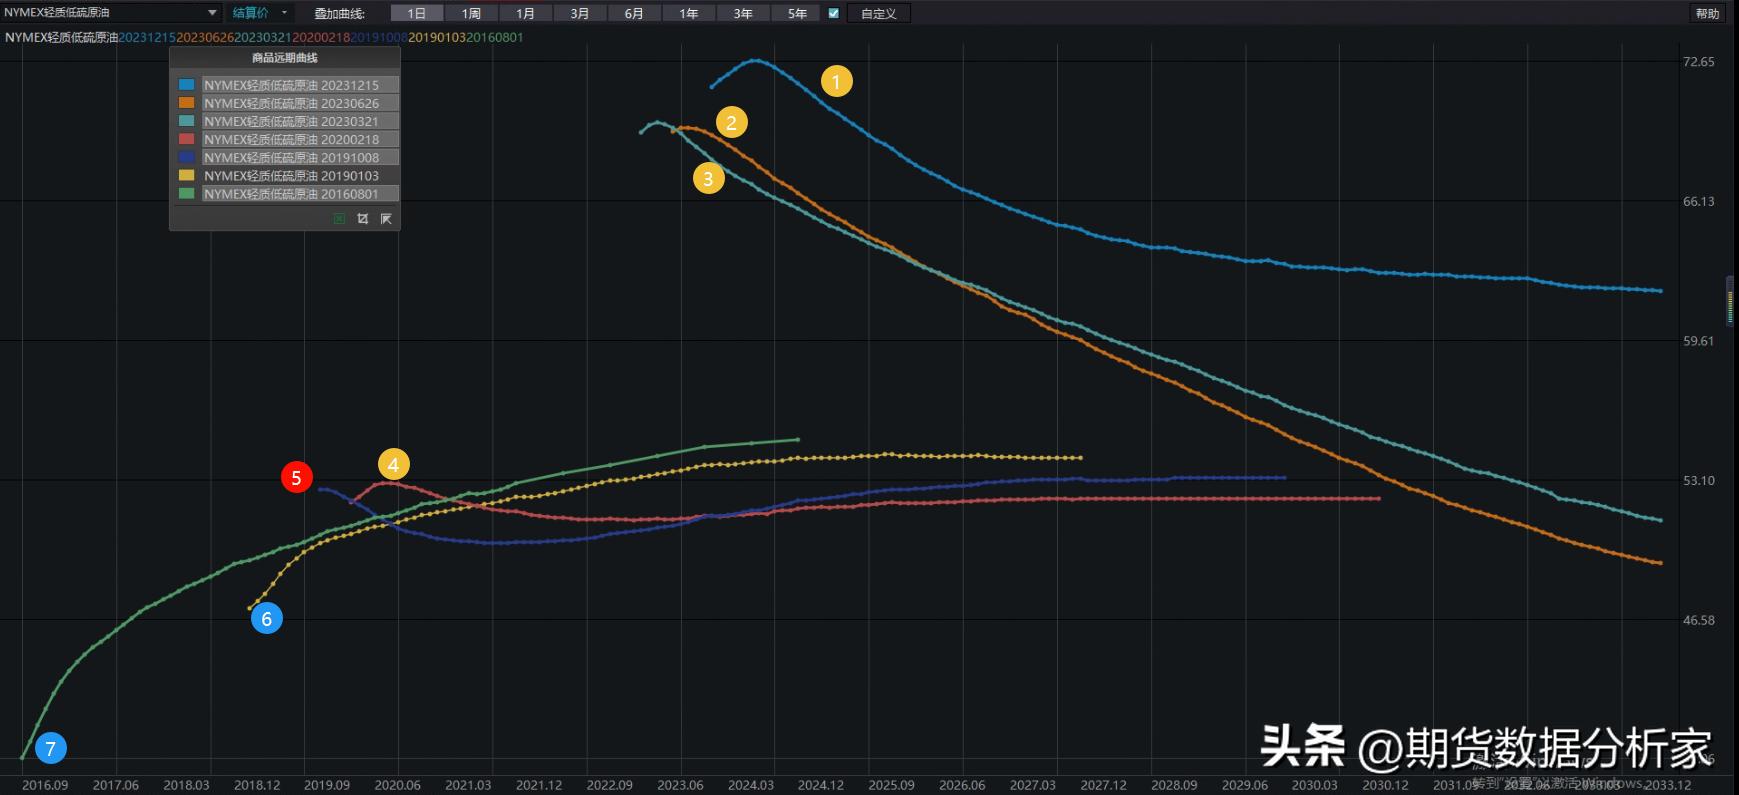The width and height of the screenshot is (1739, 795).
Task: Expand the 结算价 price type dropdown
Action: click(259, 13)
